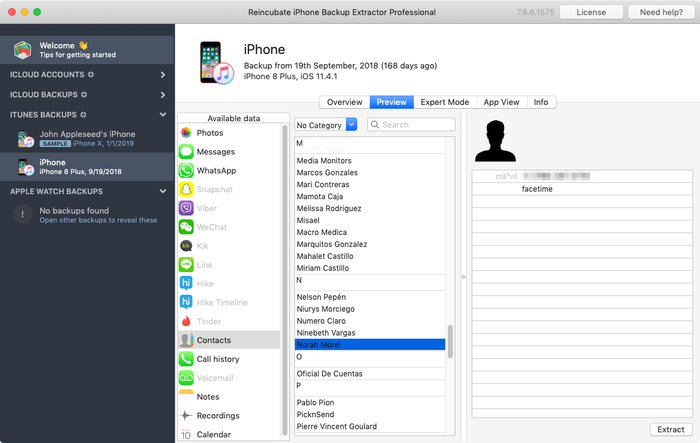Select contact Macro Medica

370,232
